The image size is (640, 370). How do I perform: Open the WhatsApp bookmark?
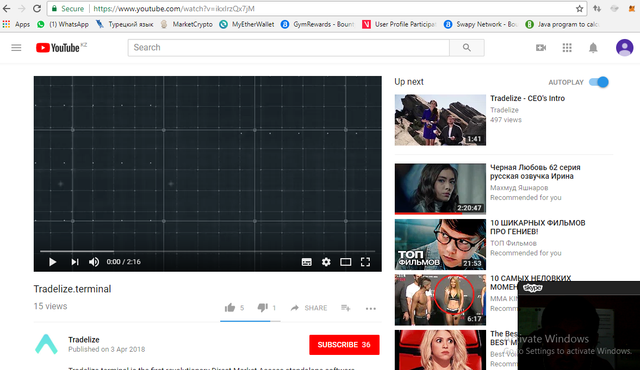(63, 24)
